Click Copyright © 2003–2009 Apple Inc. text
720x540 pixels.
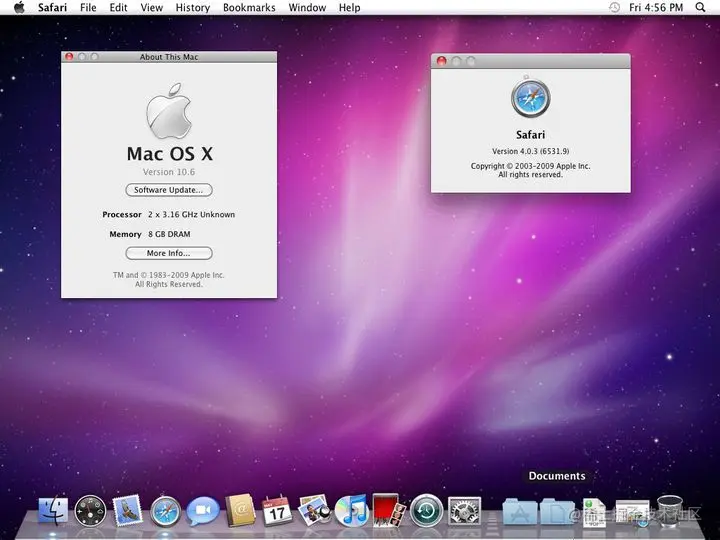(530, 166)
